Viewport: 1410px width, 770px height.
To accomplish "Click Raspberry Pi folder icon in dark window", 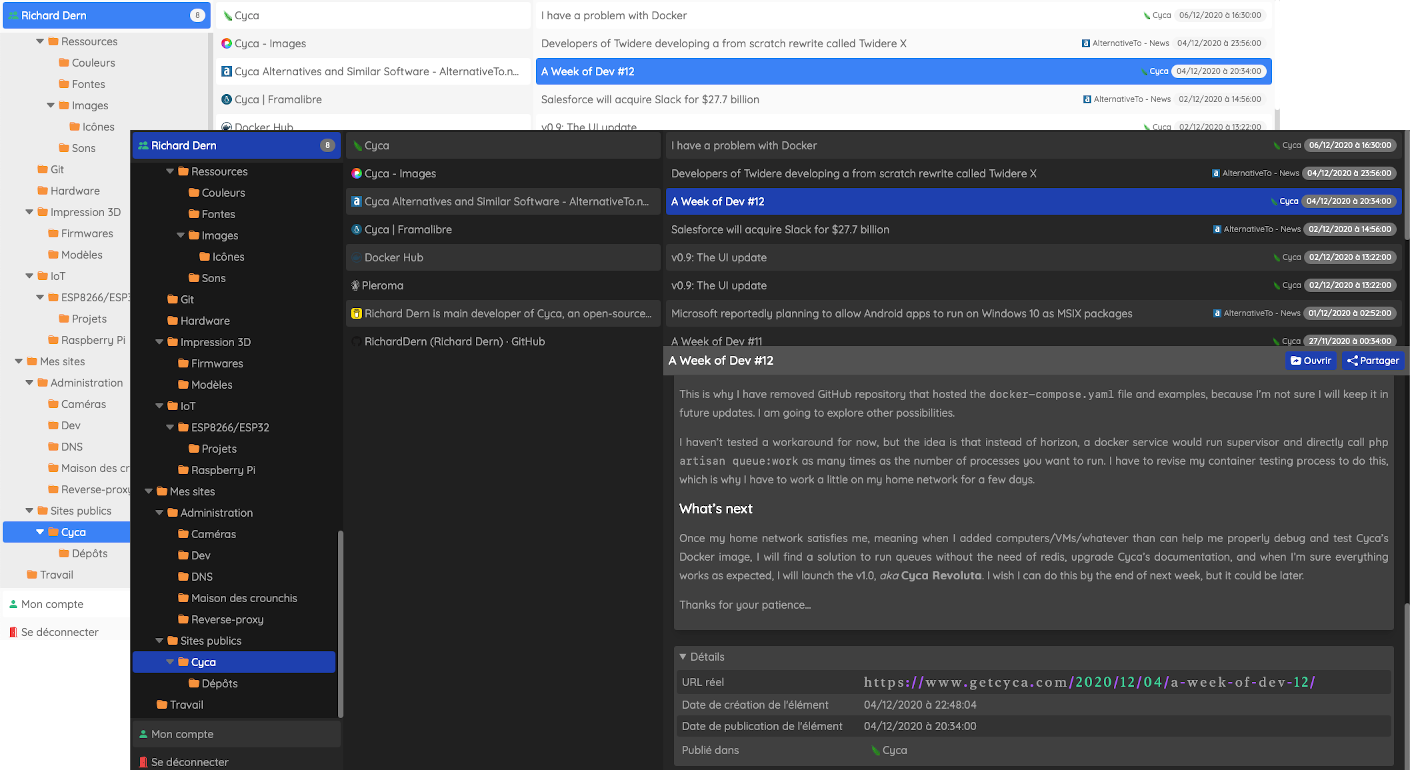I will tap(183, 470).
